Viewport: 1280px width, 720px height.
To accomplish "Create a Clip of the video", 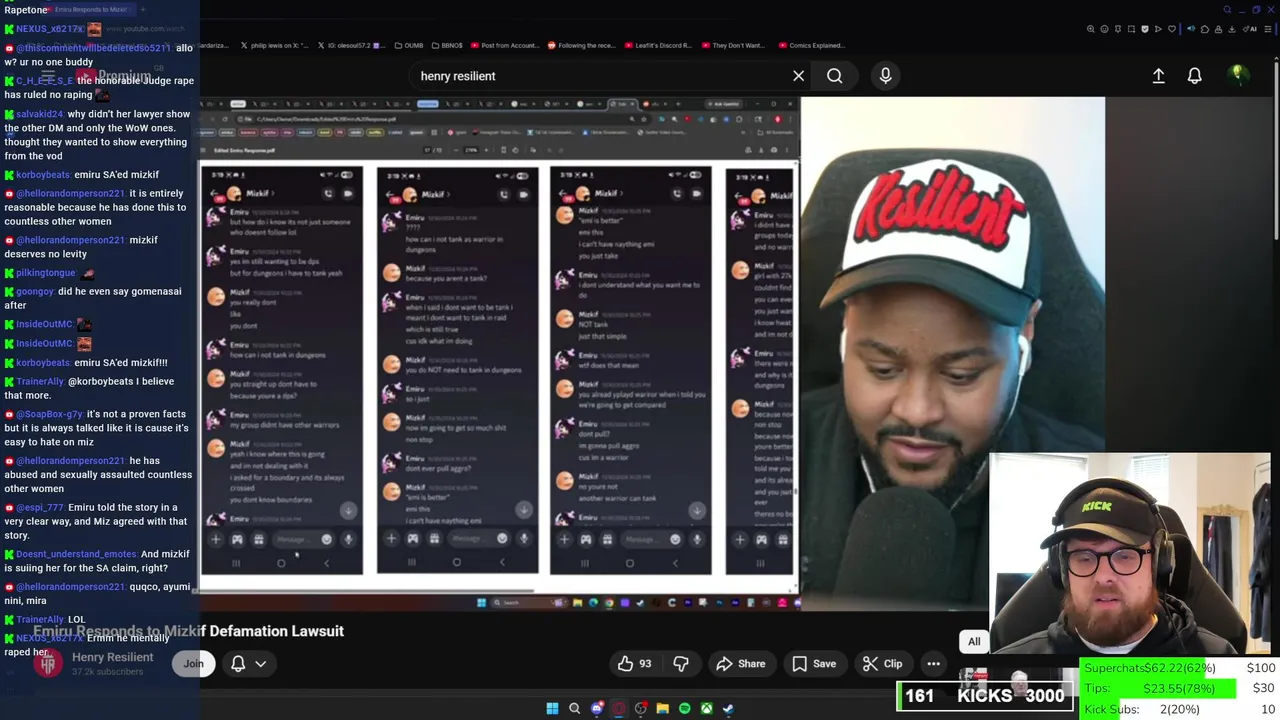I will coord(882,664).
